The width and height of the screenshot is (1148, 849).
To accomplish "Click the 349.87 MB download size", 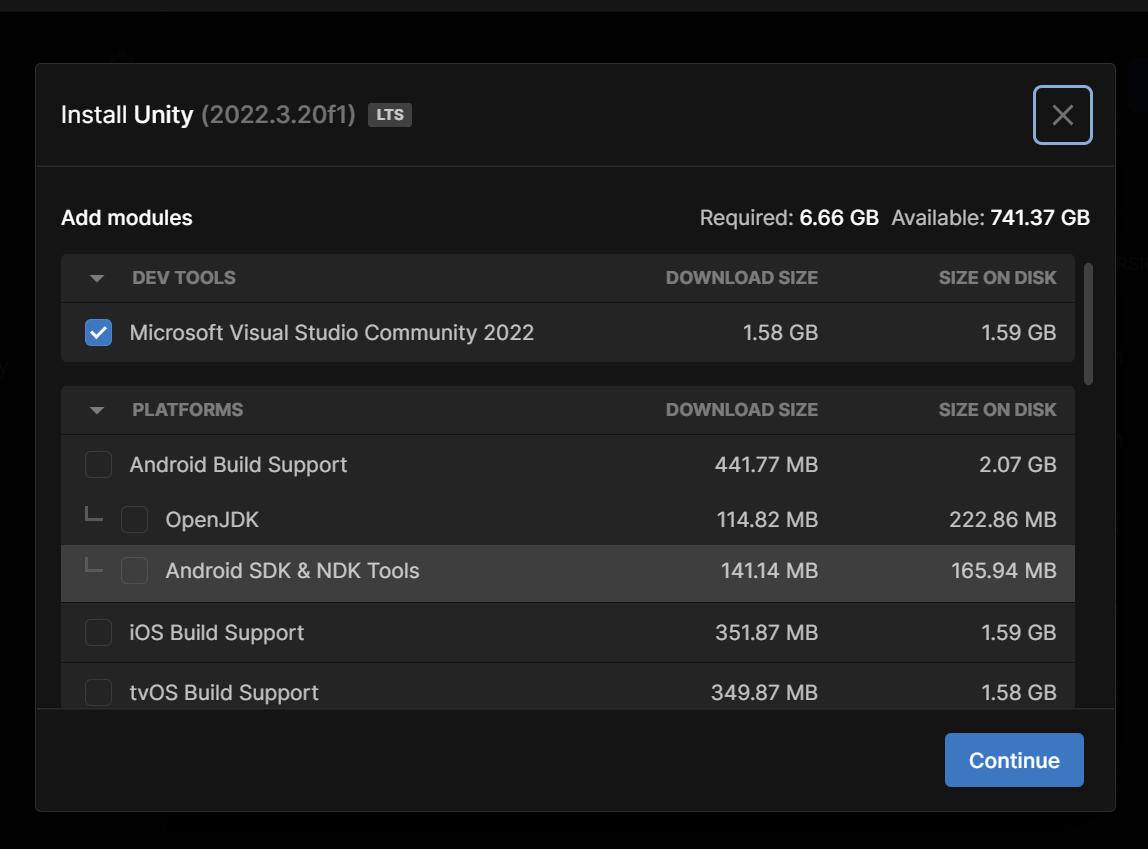I will tap(764, 693).
